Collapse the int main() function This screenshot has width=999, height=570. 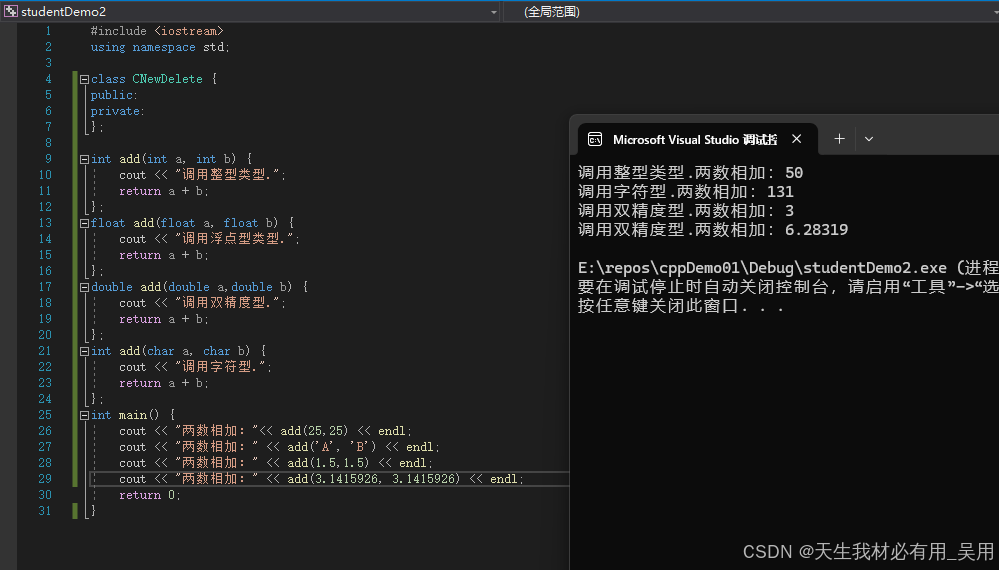click(x=84, y=416)
